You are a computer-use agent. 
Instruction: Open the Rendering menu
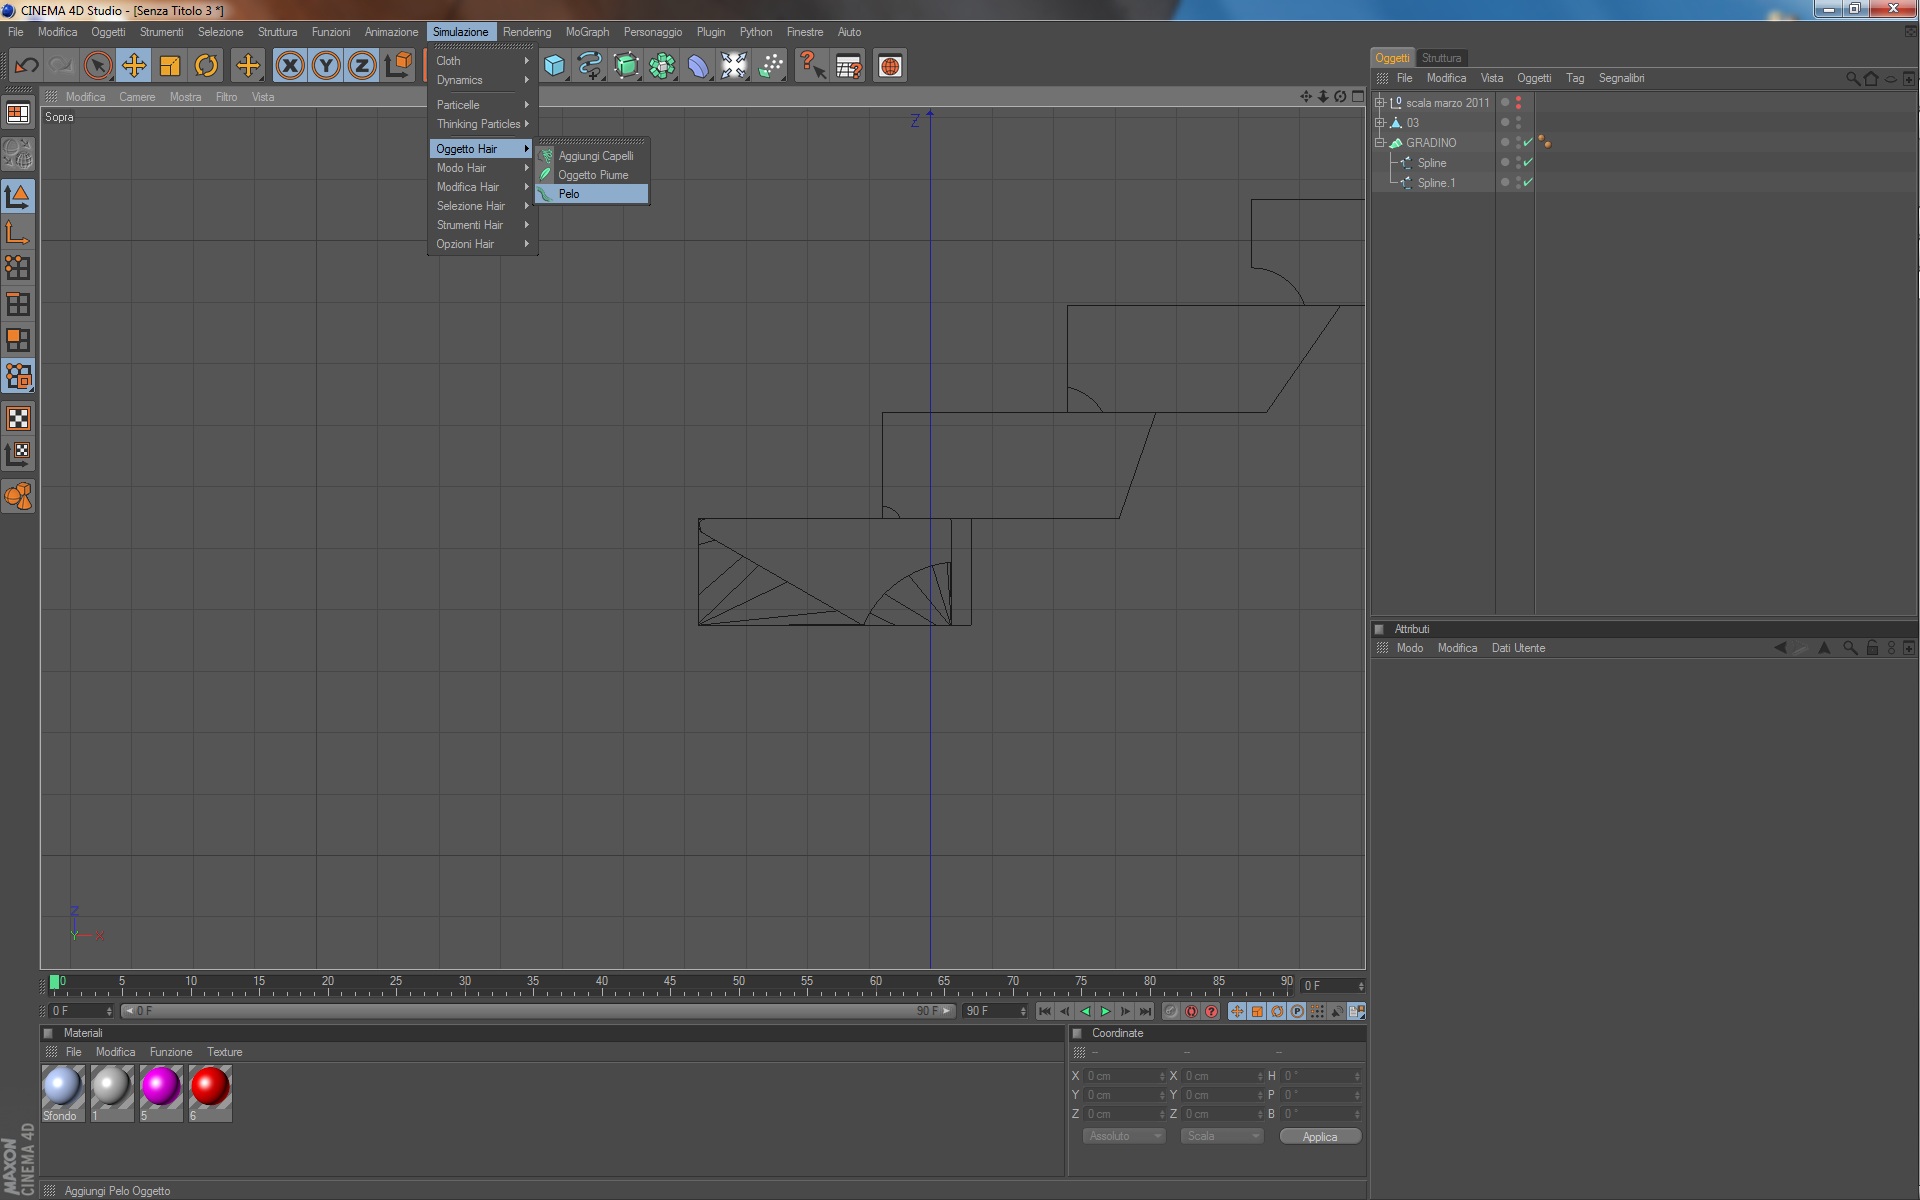coord(526,32)
